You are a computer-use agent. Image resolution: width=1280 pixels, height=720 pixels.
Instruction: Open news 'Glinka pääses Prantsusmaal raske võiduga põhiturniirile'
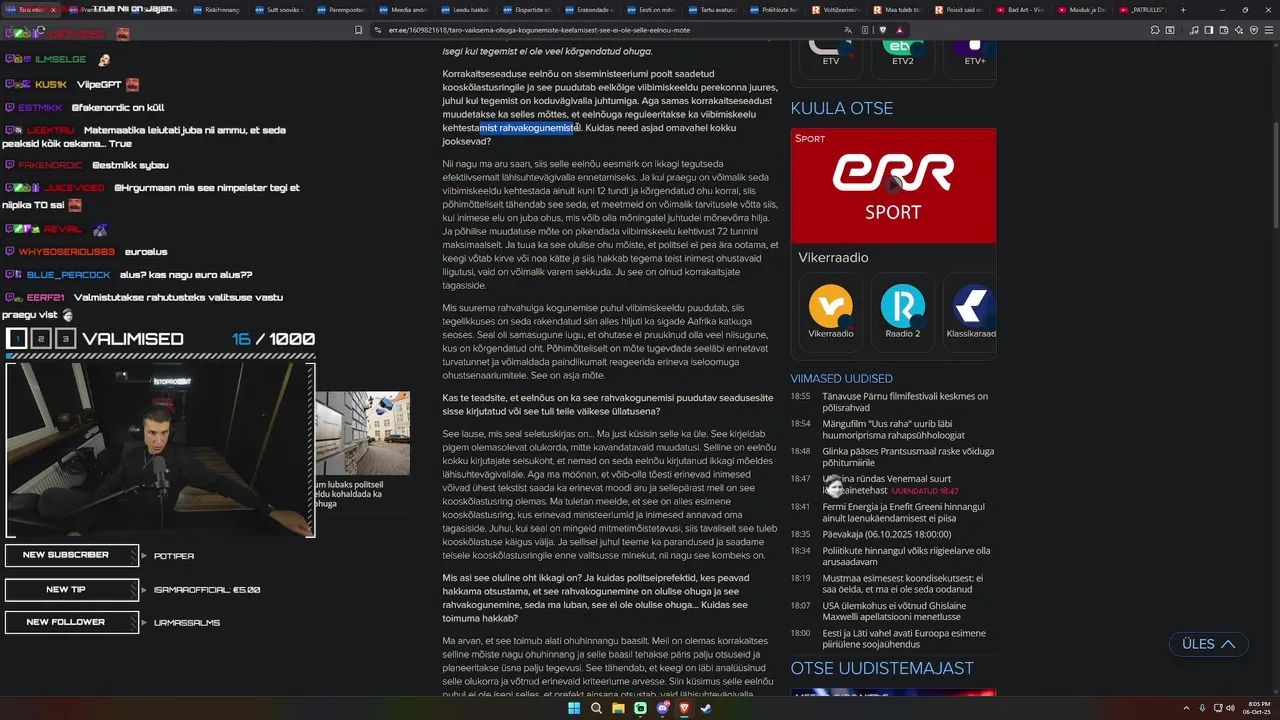coord(908,457)
